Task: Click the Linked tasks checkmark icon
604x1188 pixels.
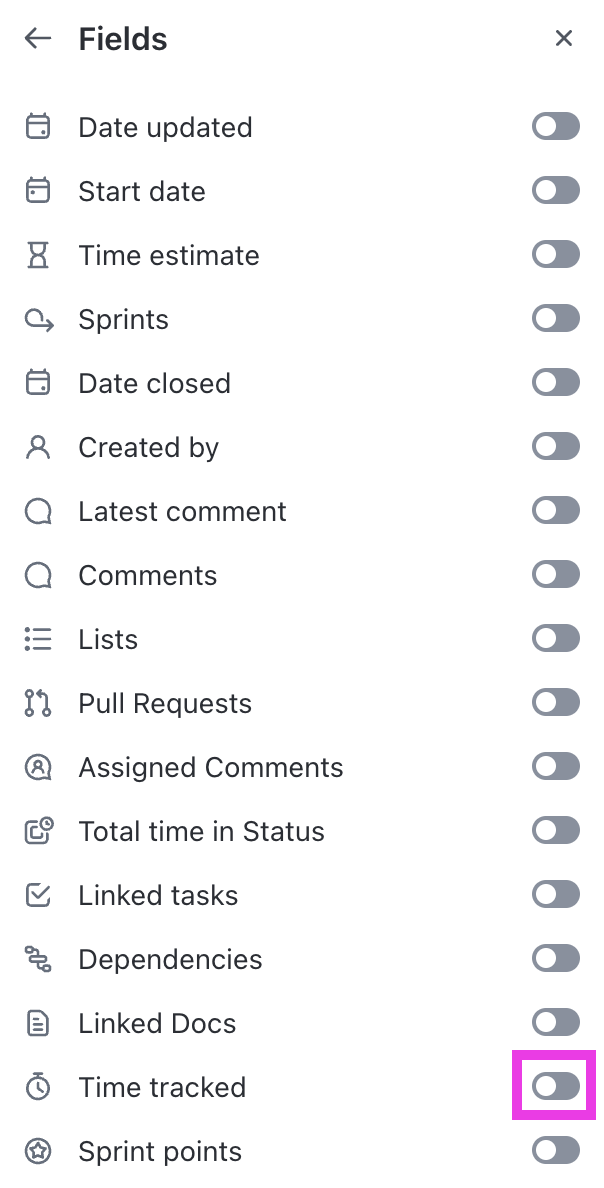Action: point(38,895)
